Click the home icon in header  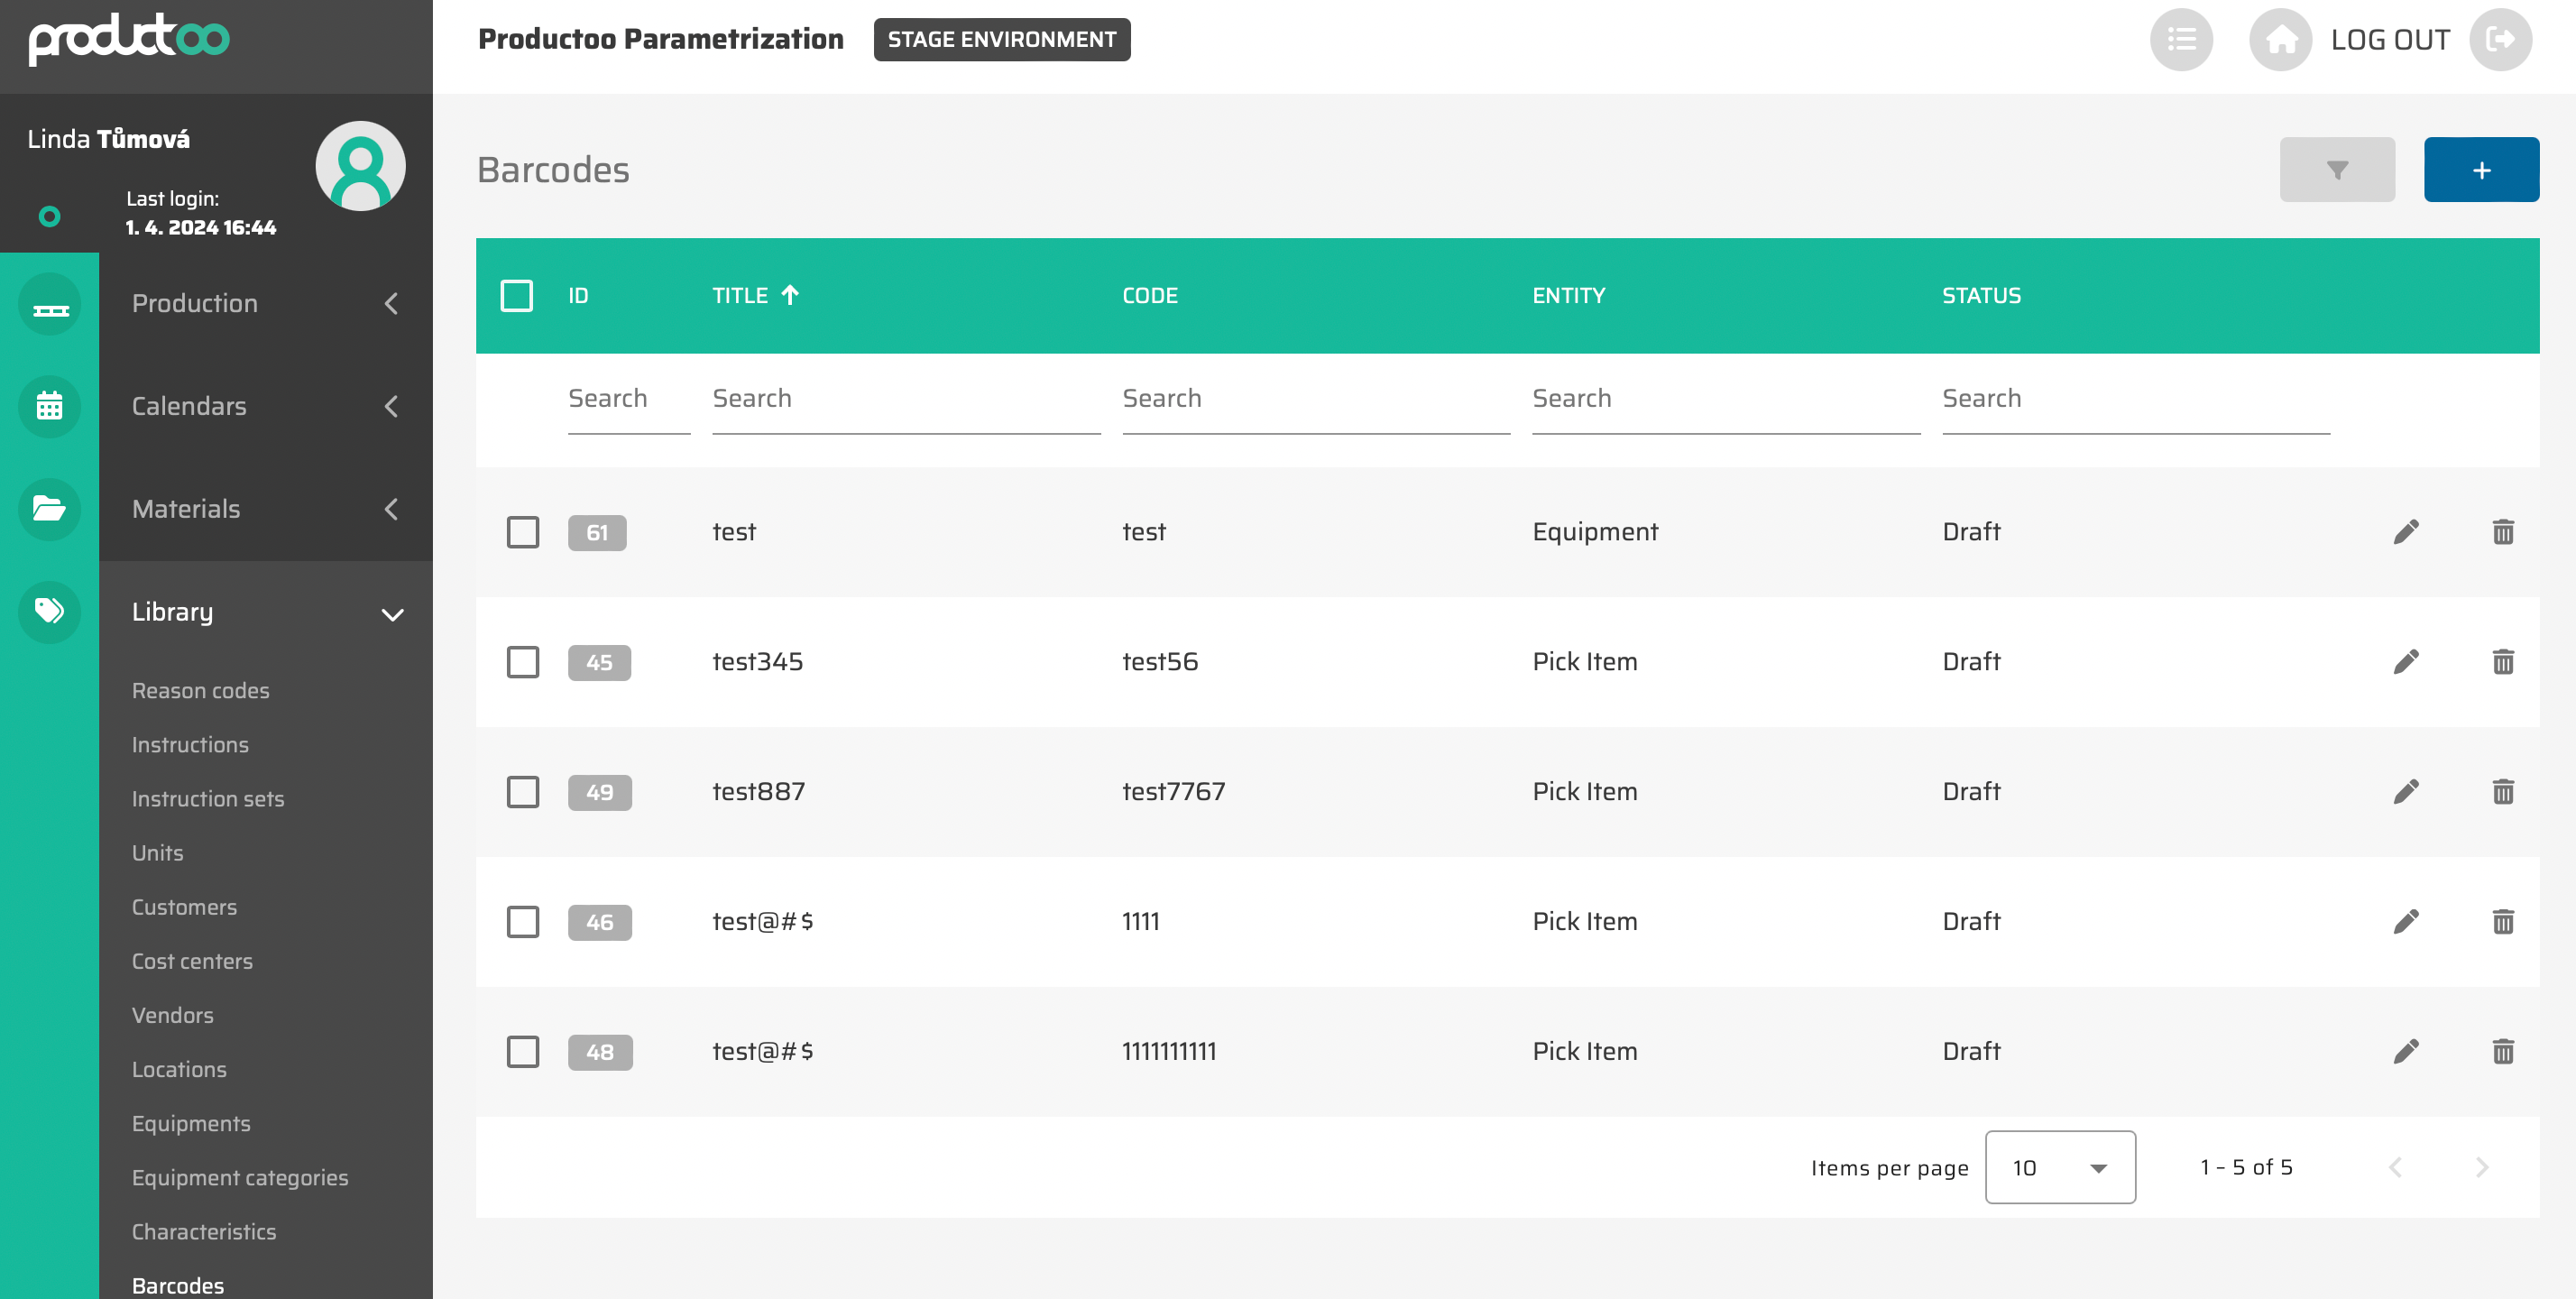point(2280,40)
